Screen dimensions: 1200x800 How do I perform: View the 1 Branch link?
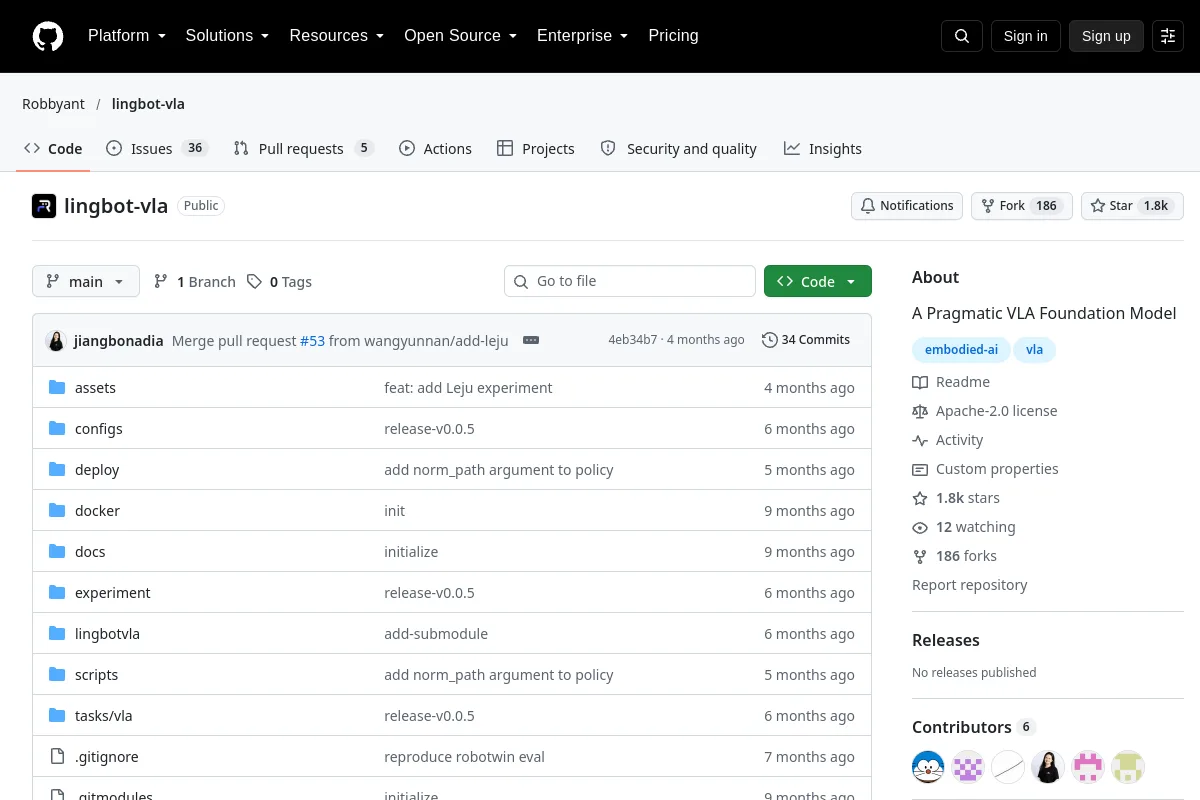[x=194, y=282]
